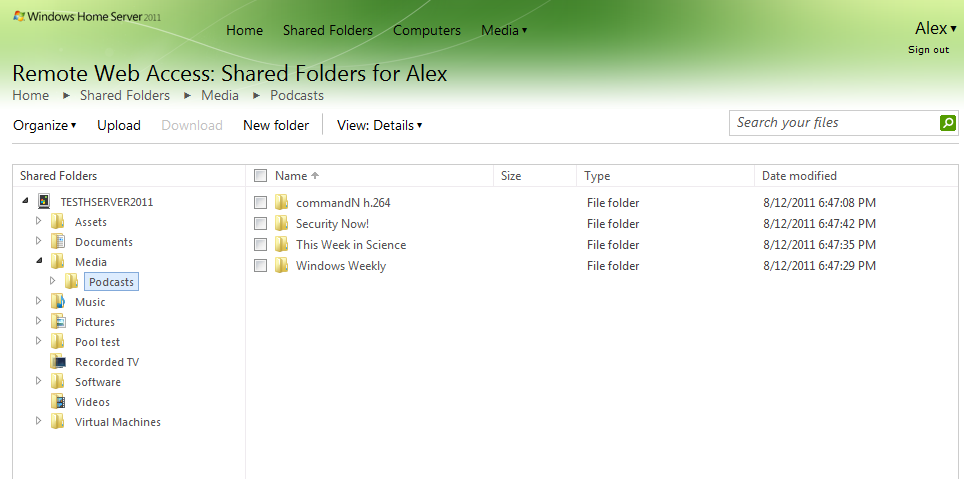Go to Media in the breadcrumb
Image resolution: width=964 pixels, height=479 pixels.
click(220, 95)
